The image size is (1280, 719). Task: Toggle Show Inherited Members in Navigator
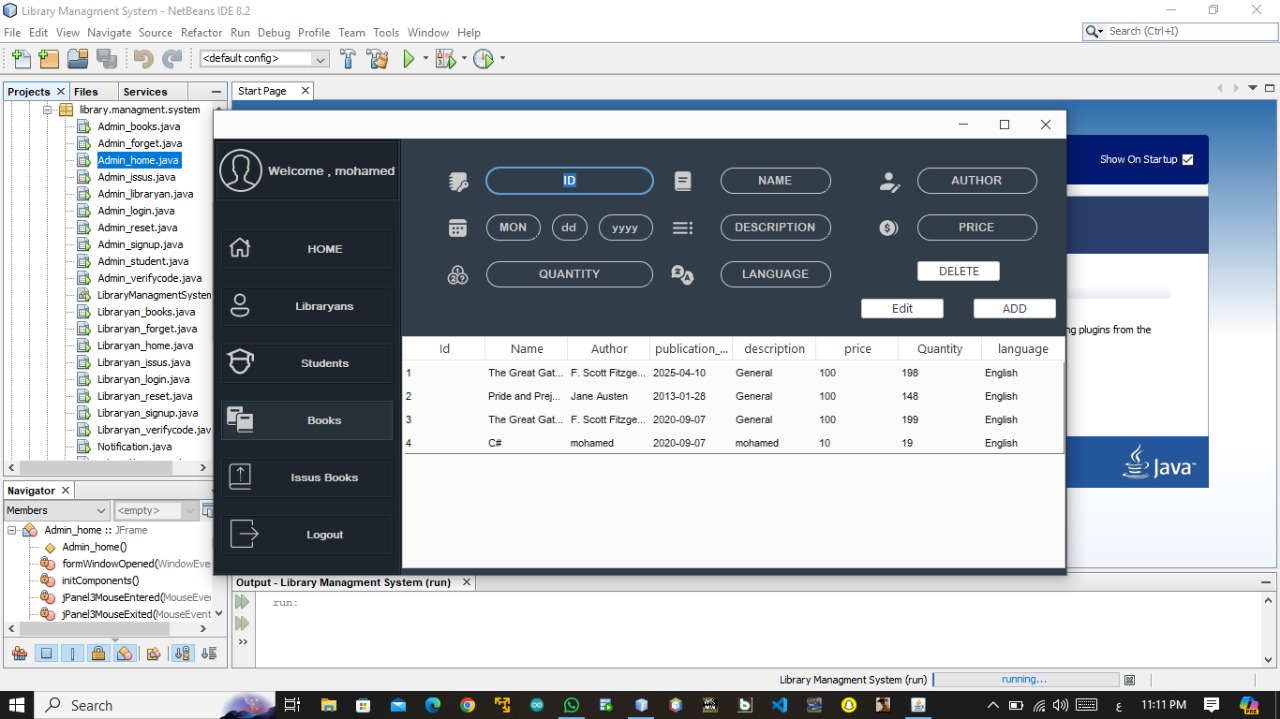point(19,653)
